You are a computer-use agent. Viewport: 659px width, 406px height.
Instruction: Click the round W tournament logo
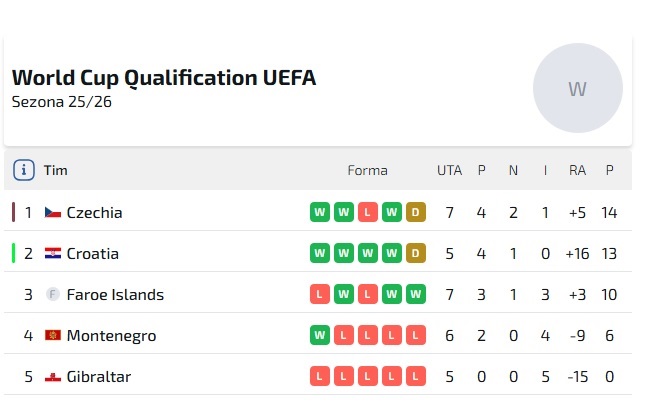click(x=577, y=89)
